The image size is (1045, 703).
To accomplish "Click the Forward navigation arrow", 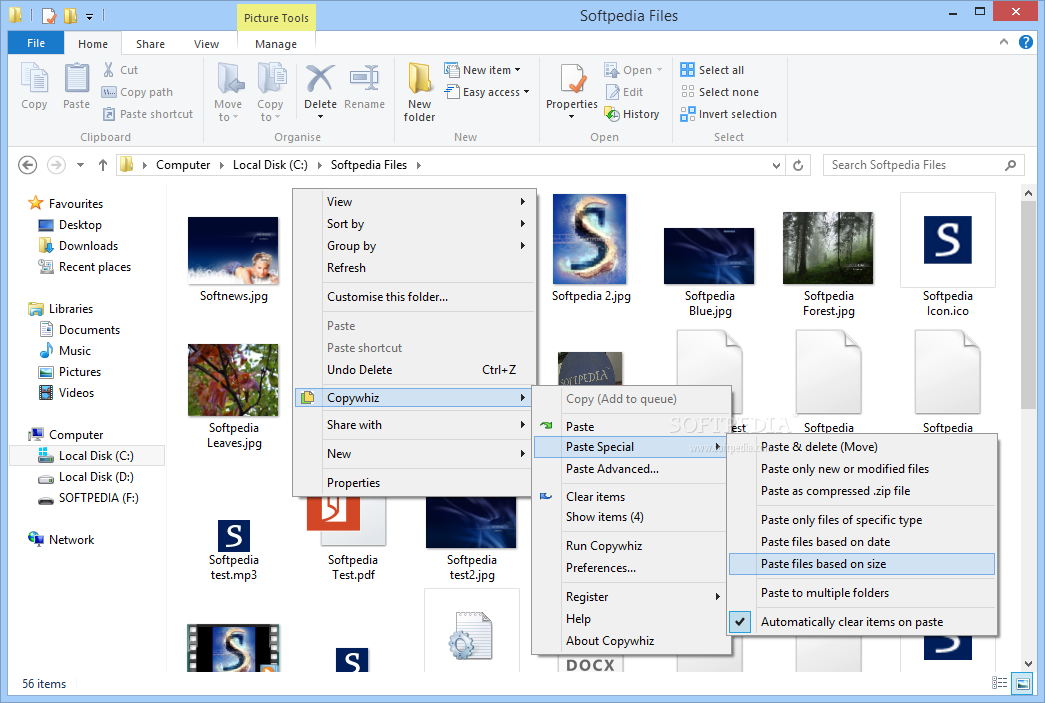I will (56, 165).
